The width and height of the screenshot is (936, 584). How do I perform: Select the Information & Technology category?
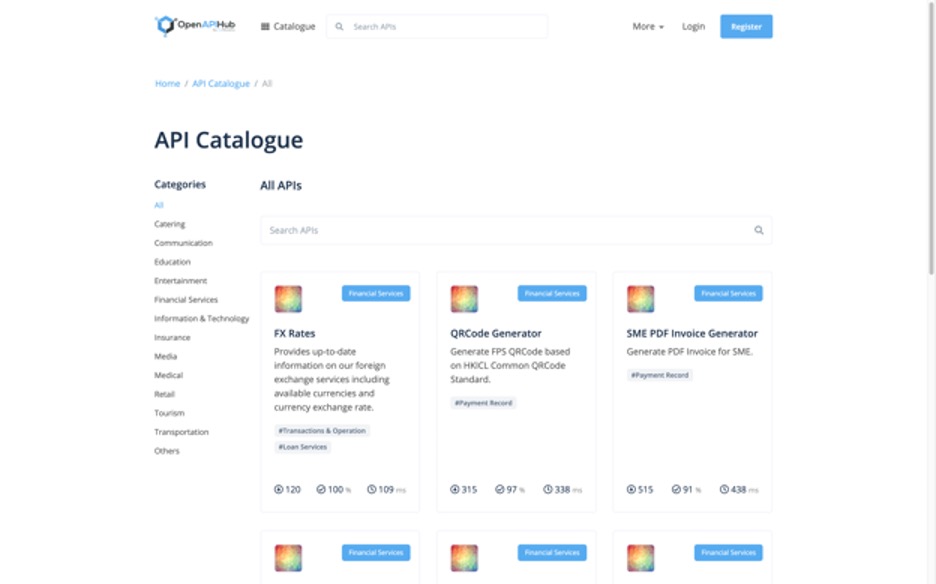coord(201,319)
